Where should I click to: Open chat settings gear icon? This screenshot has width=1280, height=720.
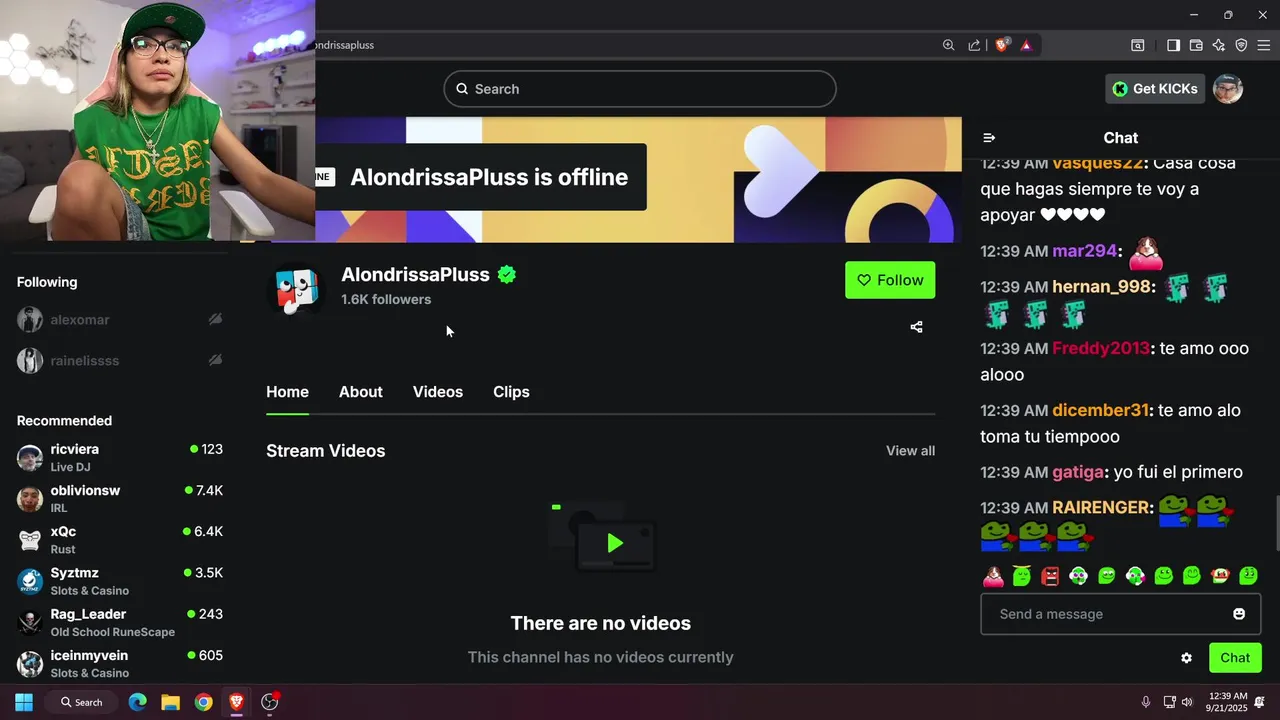1186,658
